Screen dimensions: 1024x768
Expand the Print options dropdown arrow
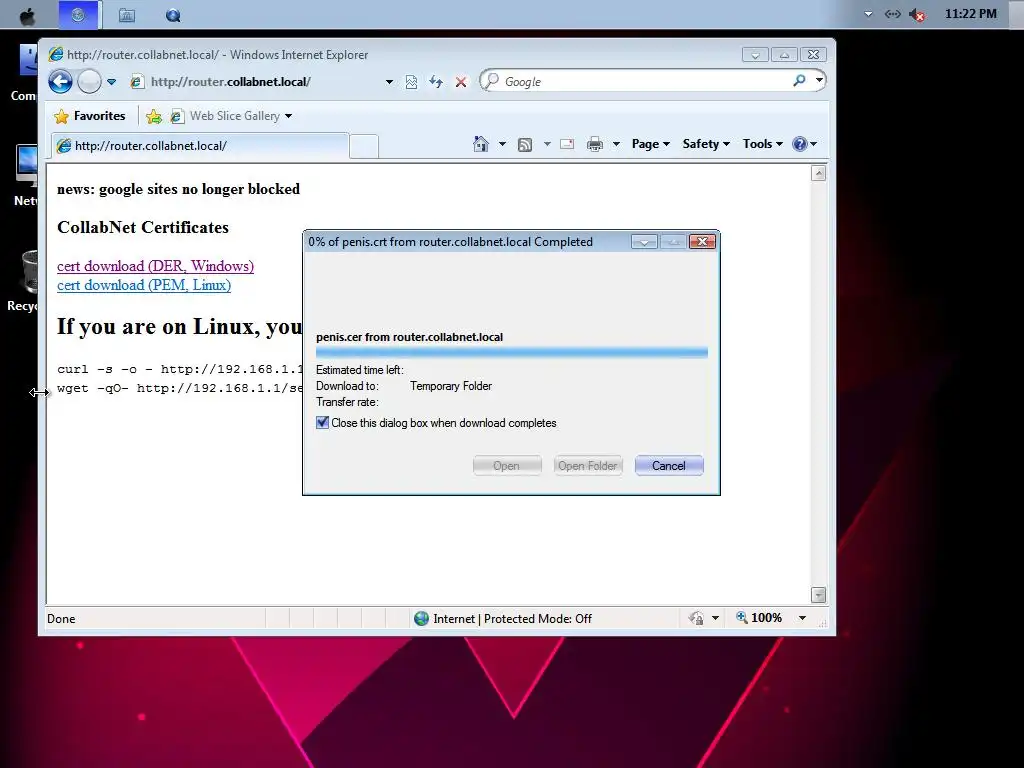616,144
